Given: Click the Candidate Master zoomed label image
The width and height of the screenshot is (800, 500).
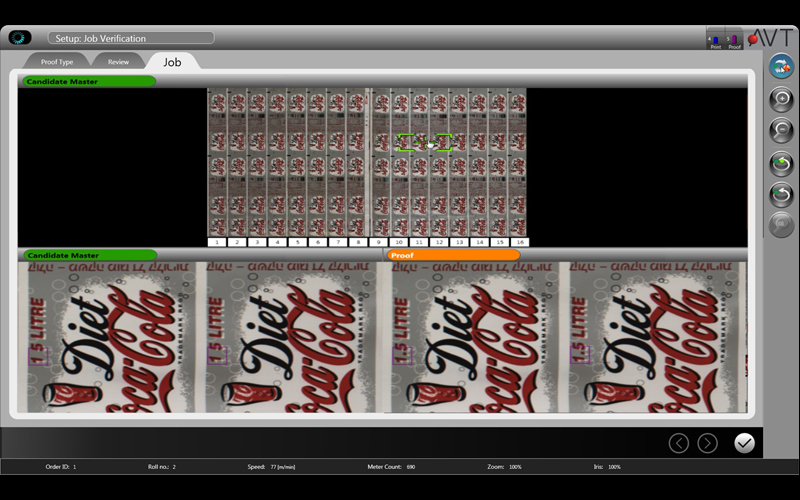Looking at the screenshot, I should [x=199, y=337].
